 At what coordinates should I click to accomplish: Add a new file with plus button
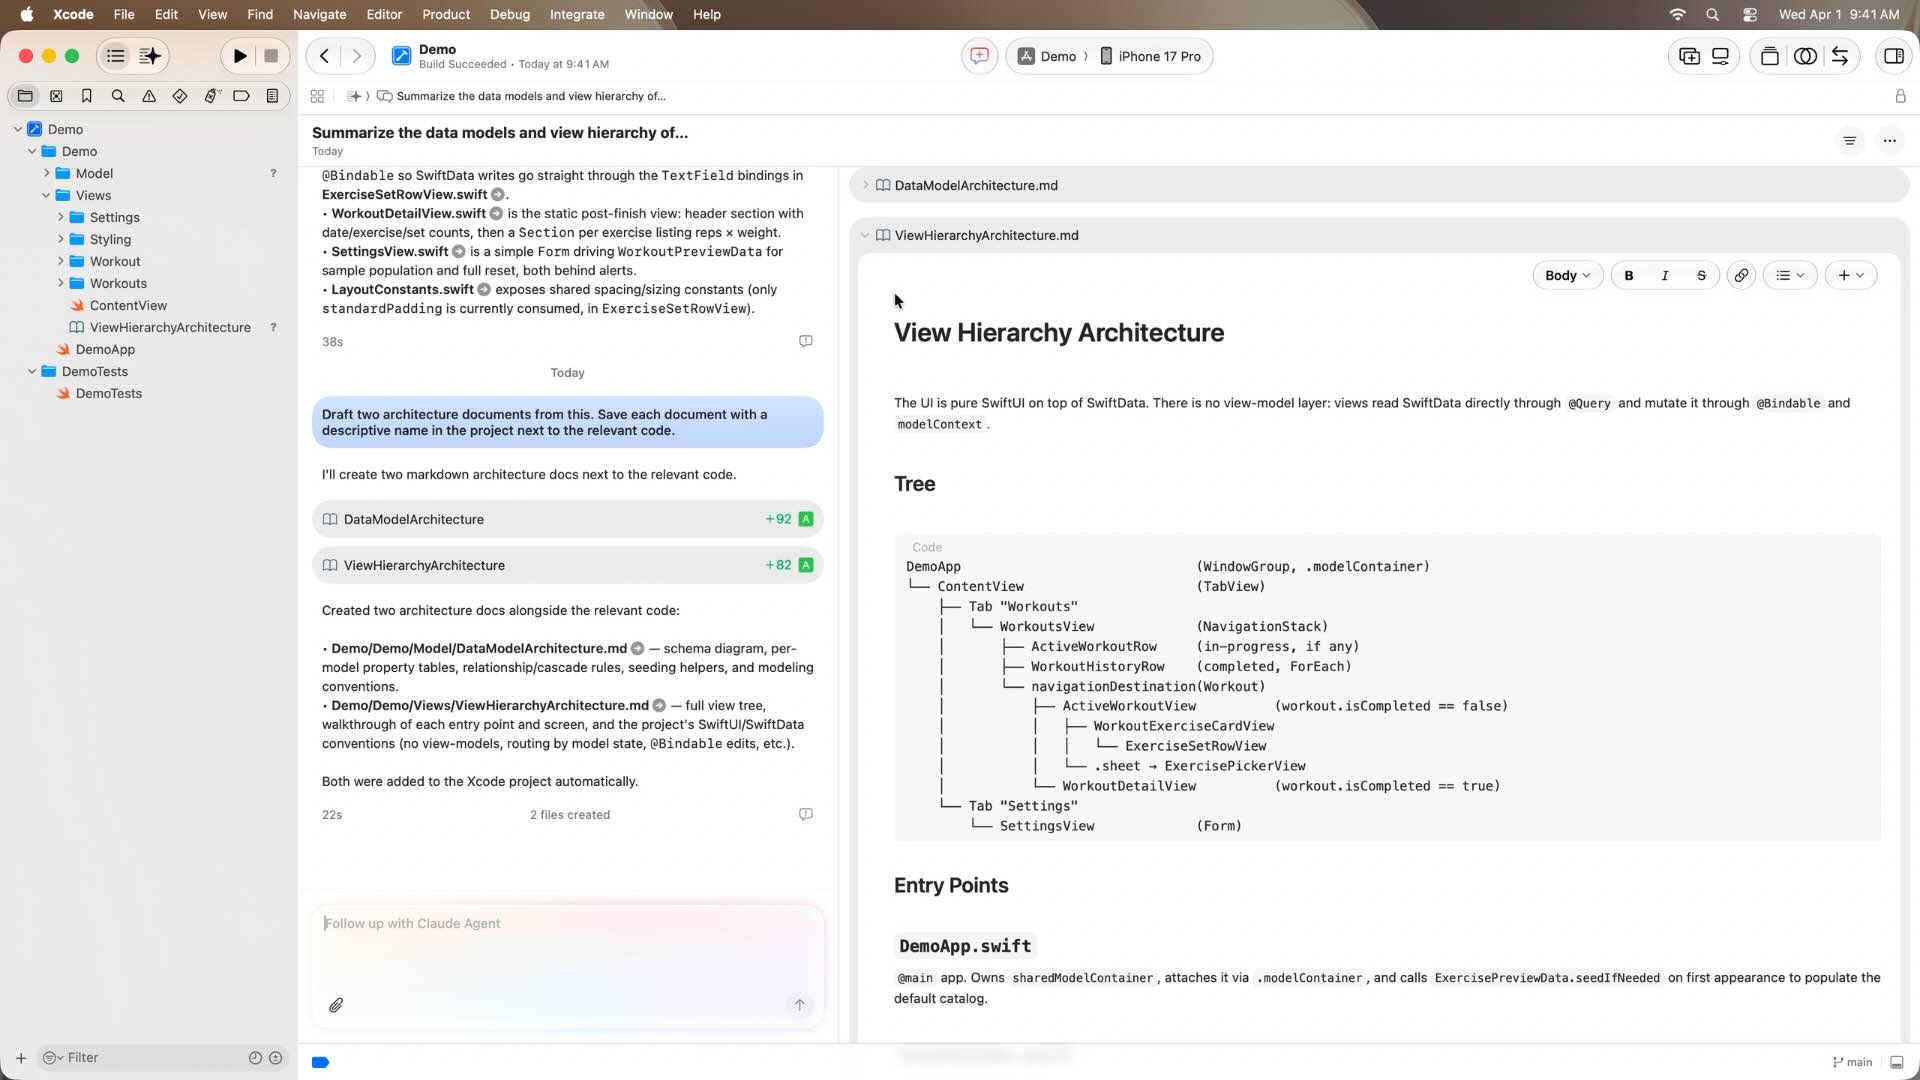click(20, 1057)
